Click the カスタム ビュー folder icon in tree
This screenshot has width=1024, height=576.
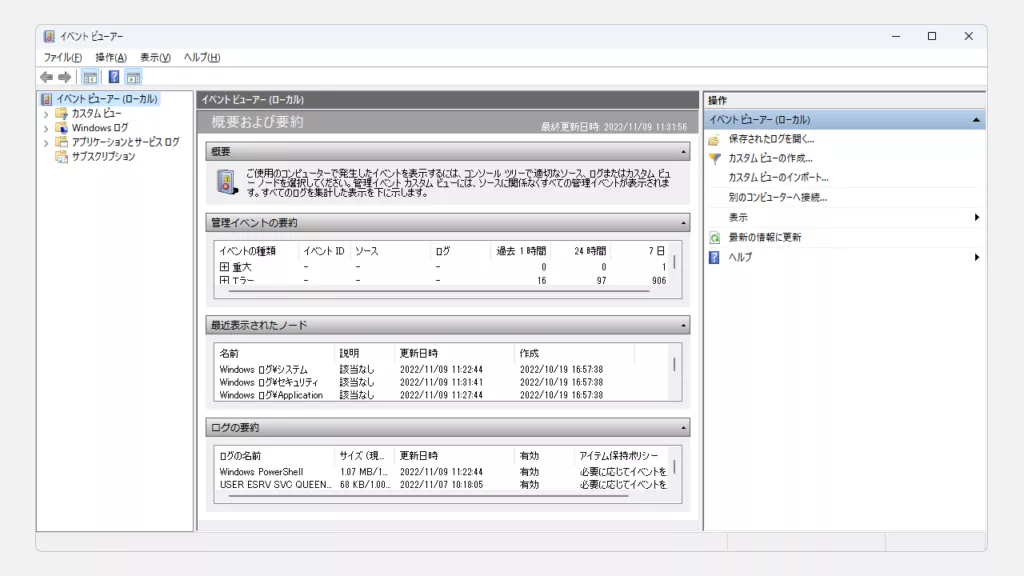click(61, 114)
